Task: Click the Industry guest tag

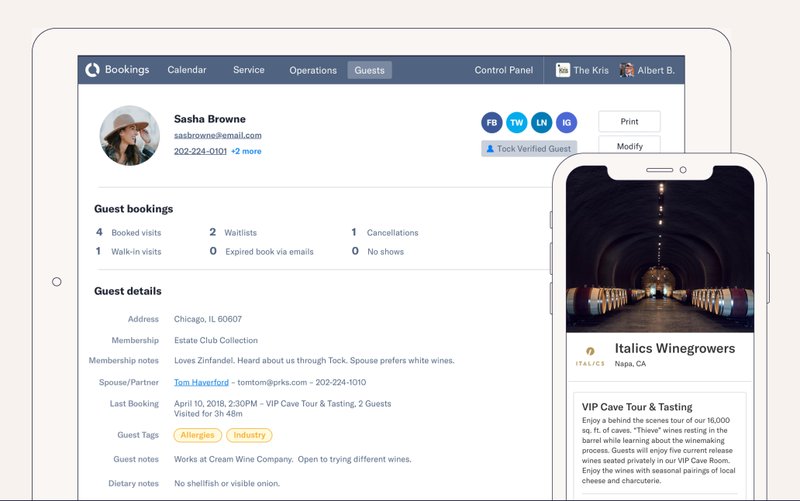Action: pos(249,435)
